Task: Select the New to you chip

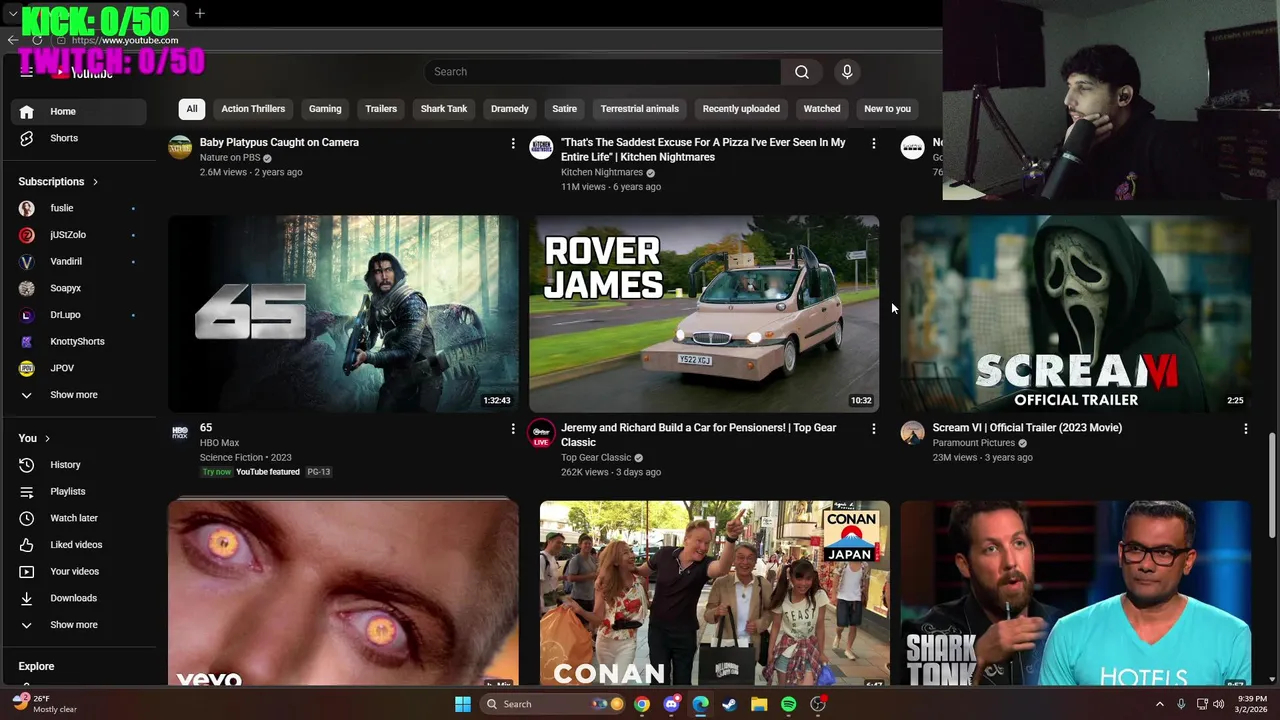Action: tap(888, 109)
